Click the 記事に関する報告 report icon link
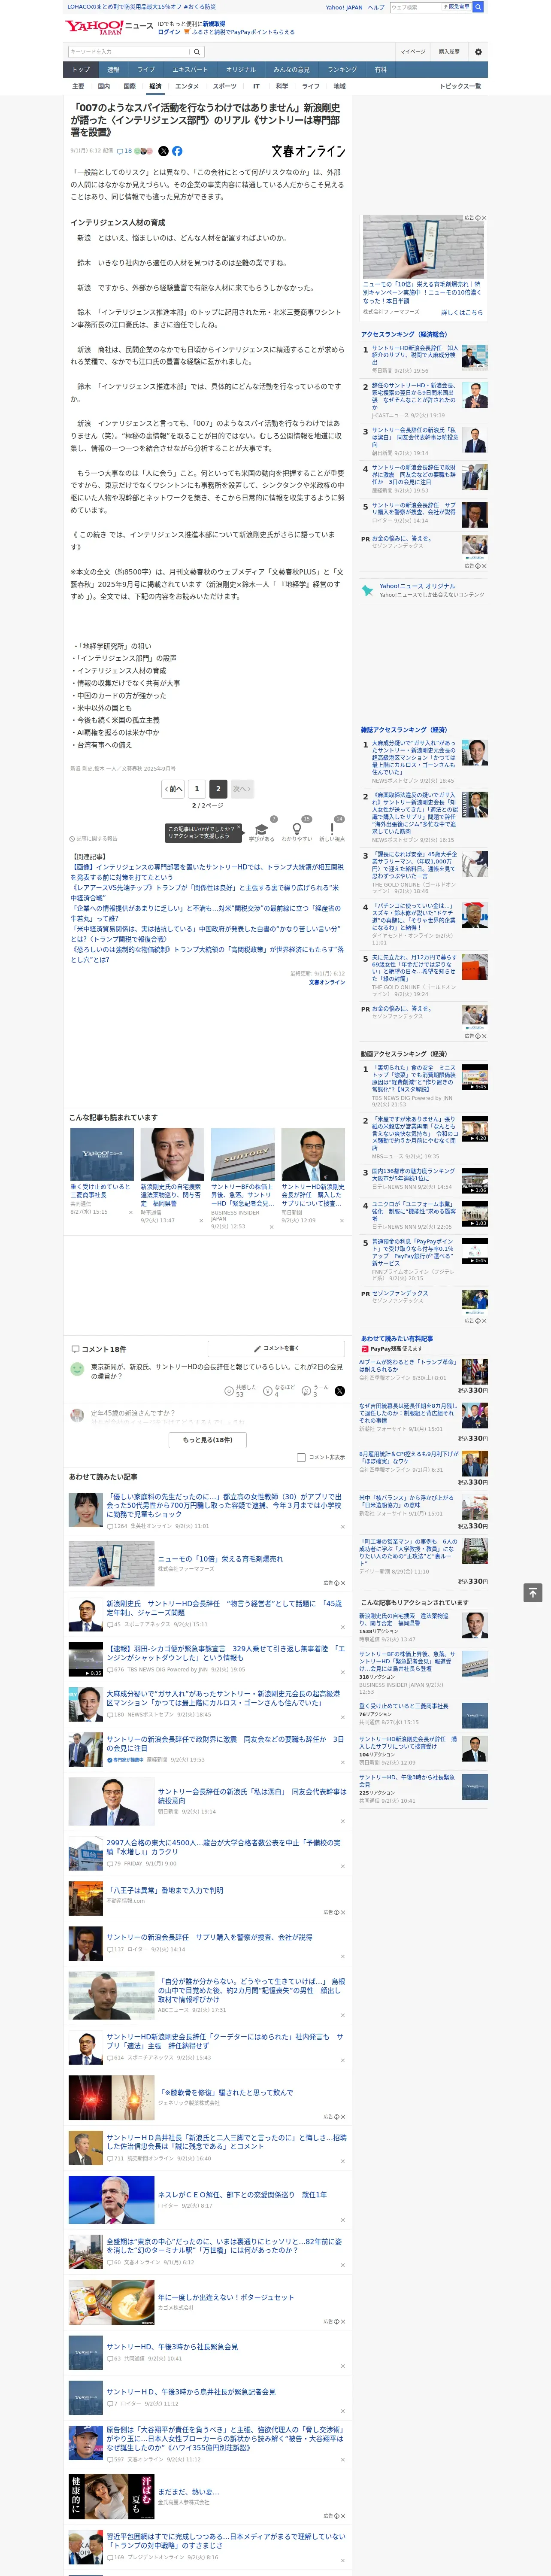The width and height of the screenshot is (551, 2576). coord(93,839)
